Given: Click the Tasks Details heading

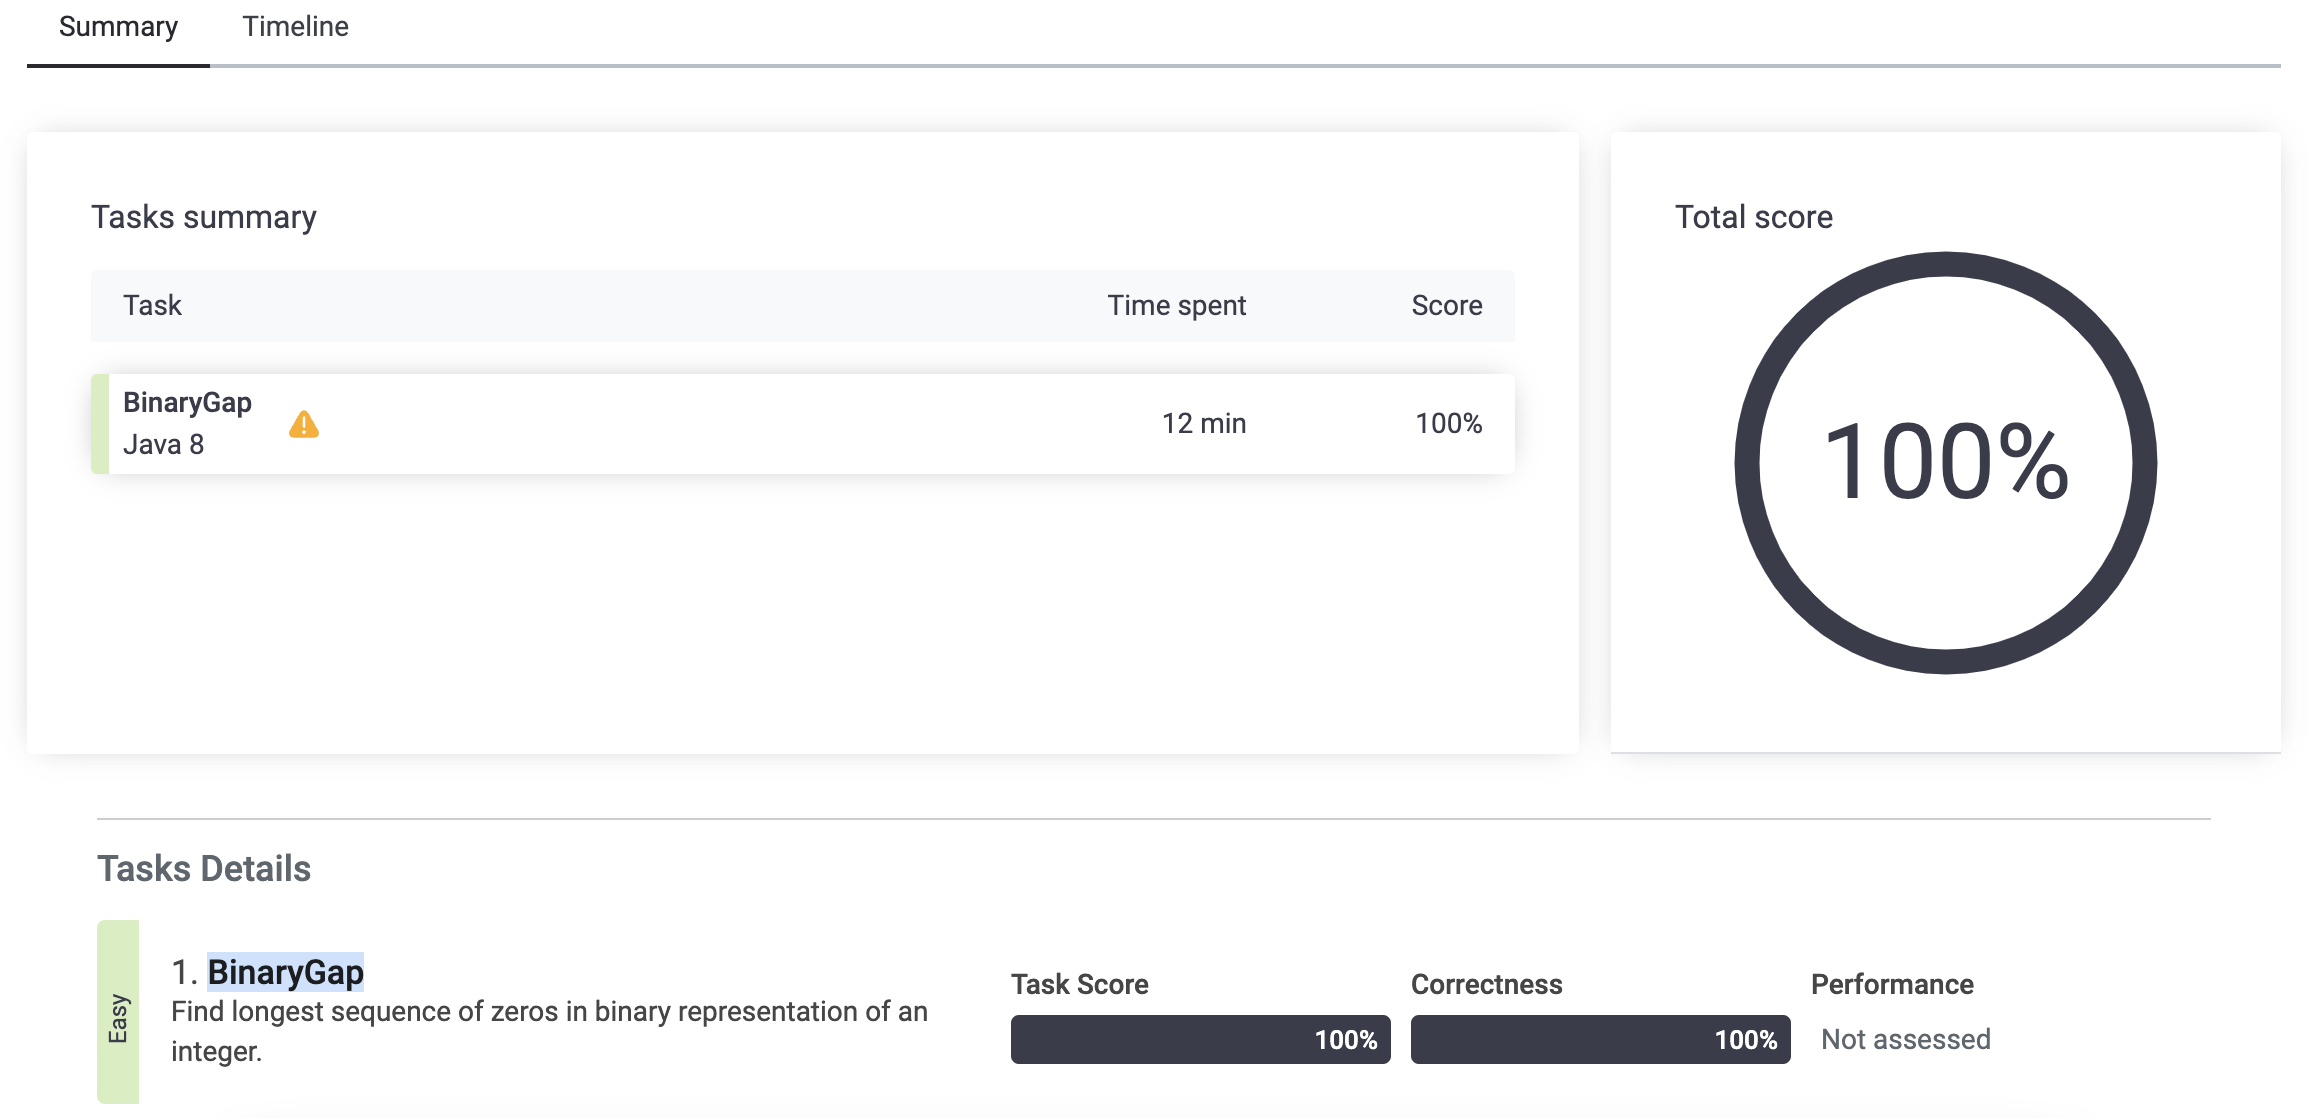Looking at the screenshot, I should point(204,869).
